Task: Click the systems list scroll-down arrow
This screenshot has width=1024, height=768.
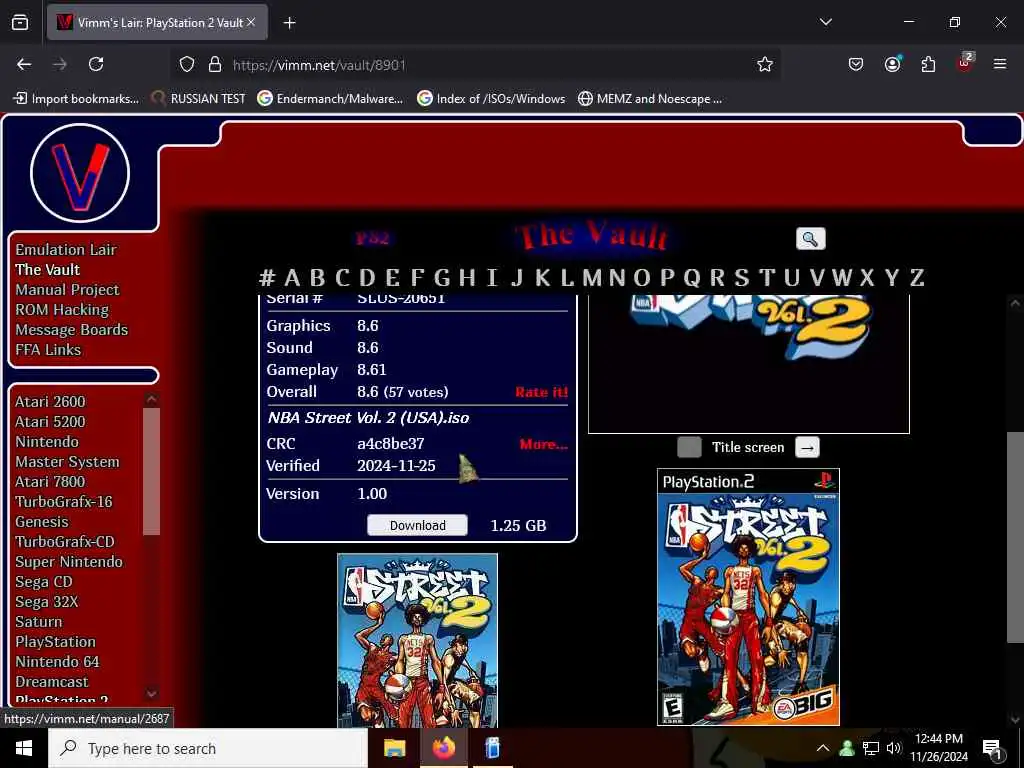Action: pos(152,694)
